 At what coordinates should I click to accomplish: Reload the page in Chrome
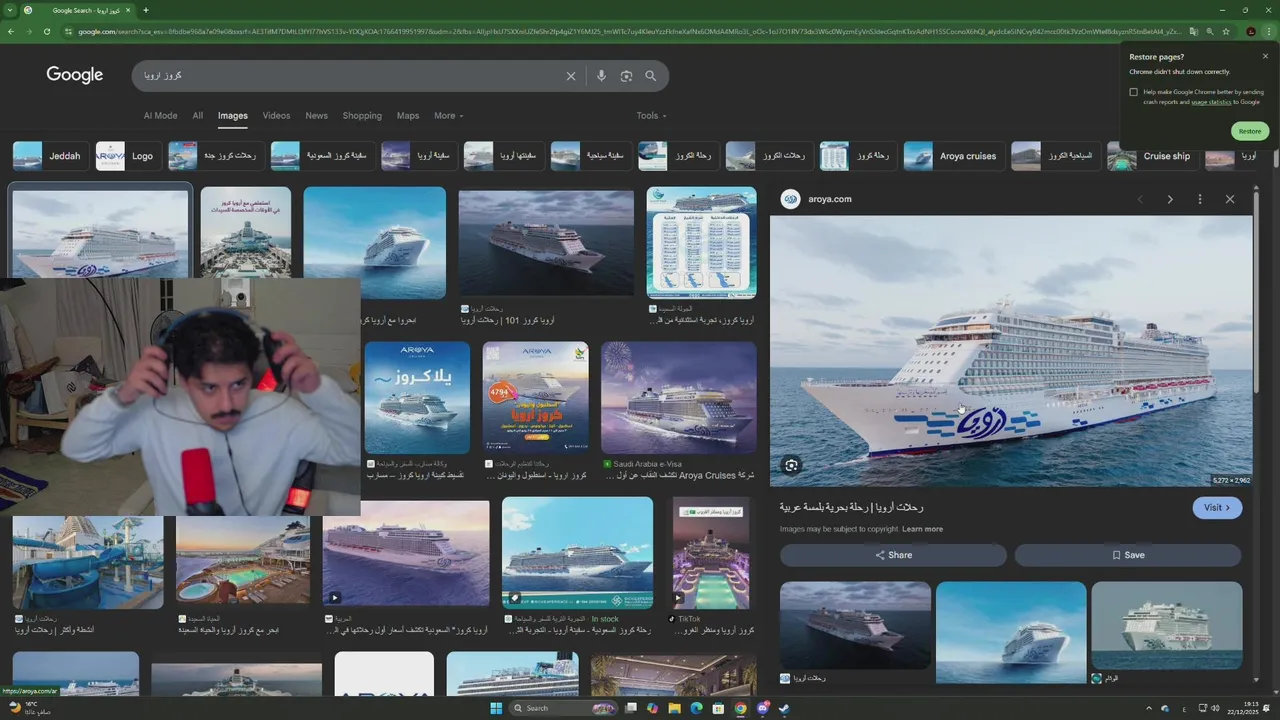46,32
